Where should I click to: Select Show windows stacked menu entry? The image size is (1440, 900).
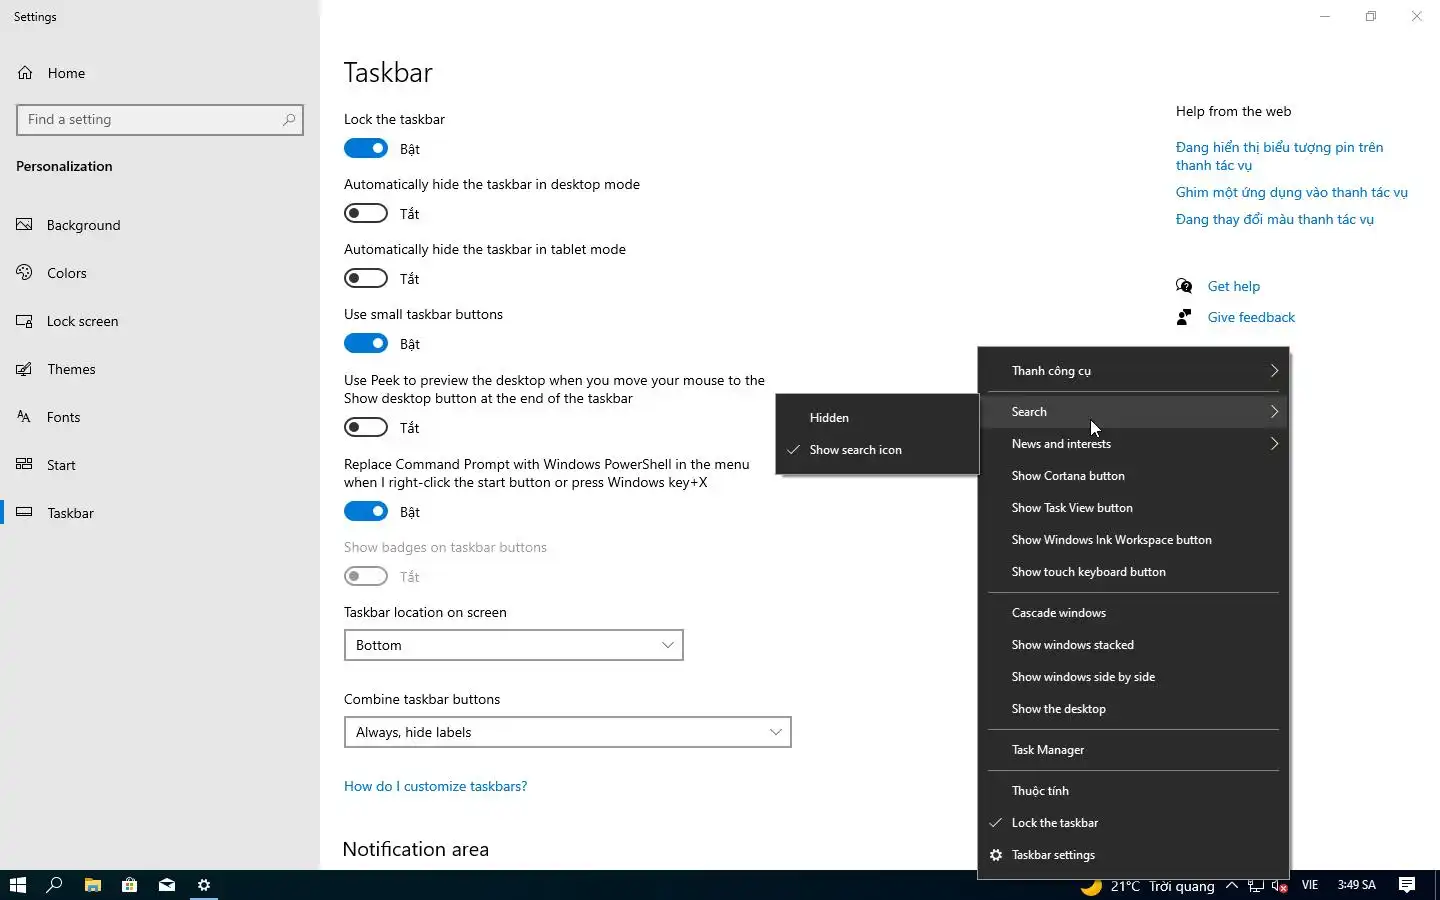coord(1133,645)
